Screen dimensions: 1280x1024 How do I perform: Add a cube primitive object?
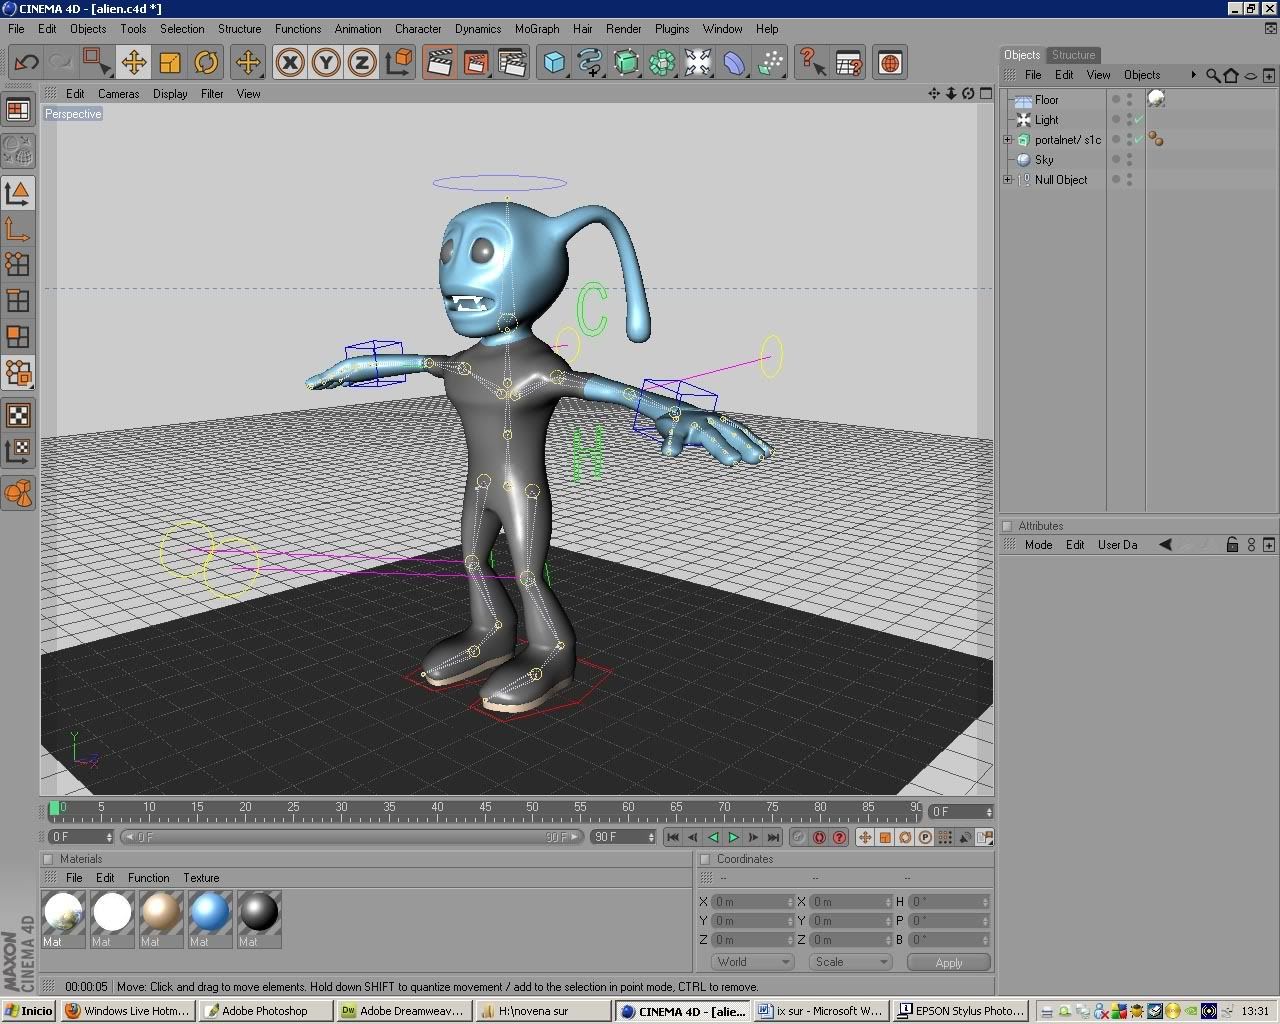554,63
